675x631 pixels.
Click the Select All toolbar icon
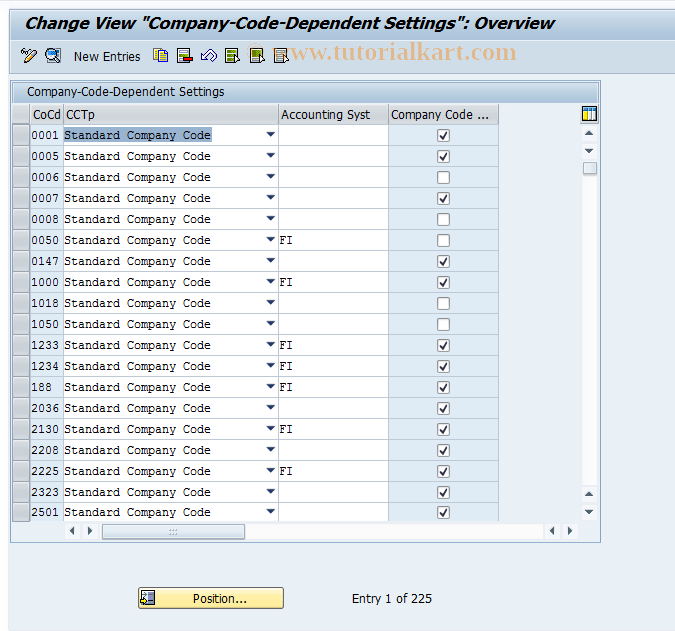click(x=233, y=56)
